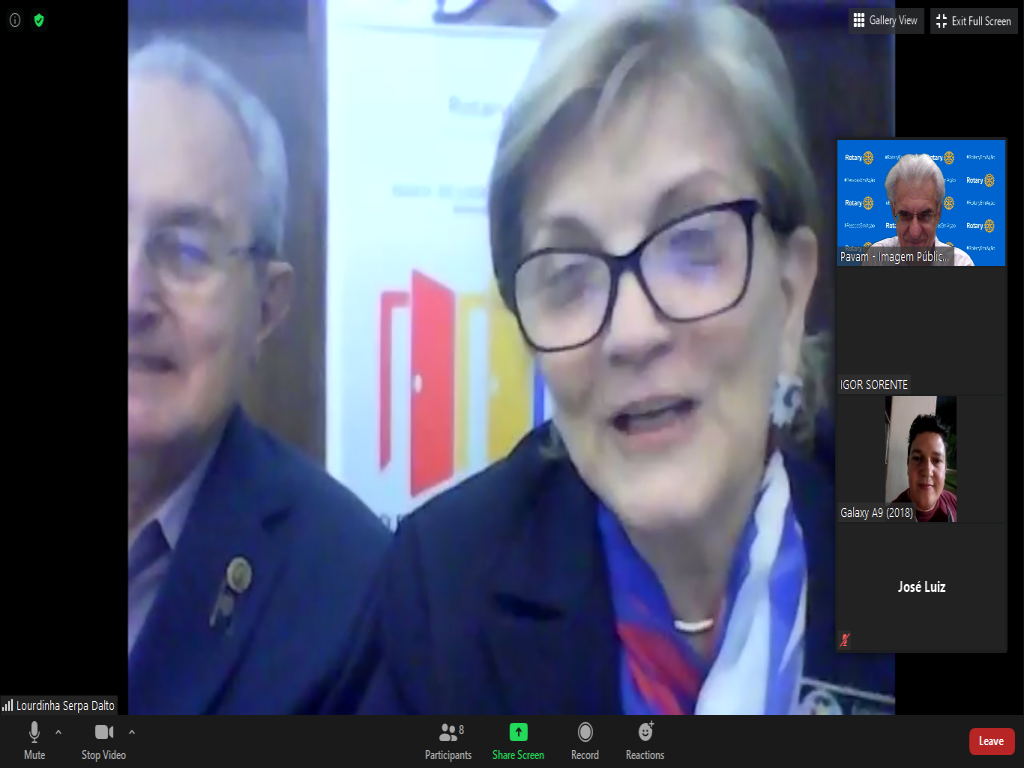Image resolution: width=1024 pixels, height=768 pixels.
Task: Mute the microphone
Action: click(x=34, y=740)
